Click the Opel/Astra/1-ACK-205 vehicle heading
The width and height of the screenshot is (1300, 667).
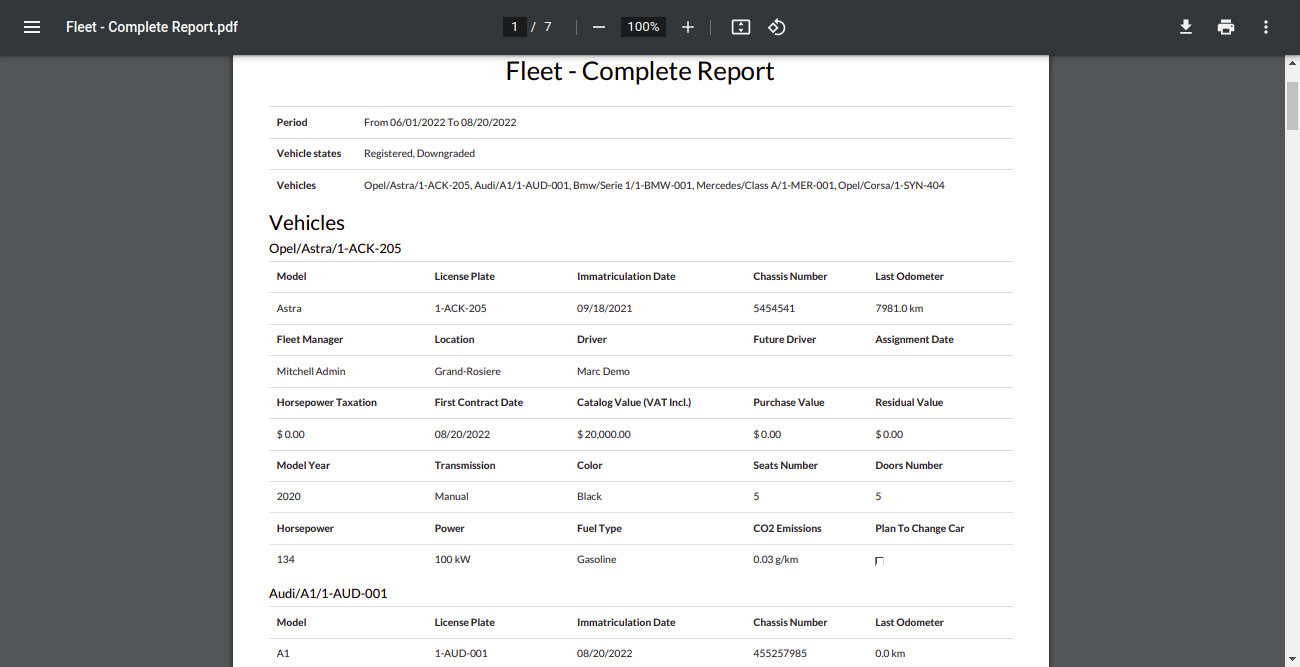(335, 248)
